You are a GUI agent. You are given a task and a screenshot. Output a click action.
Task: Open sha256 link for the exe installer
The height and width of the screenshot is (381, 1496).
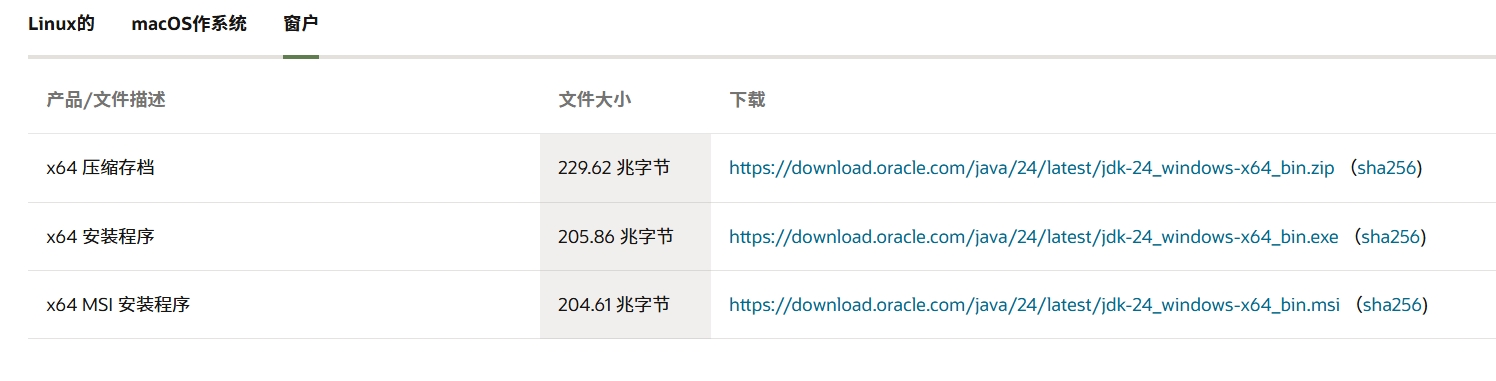[1390, 237]
